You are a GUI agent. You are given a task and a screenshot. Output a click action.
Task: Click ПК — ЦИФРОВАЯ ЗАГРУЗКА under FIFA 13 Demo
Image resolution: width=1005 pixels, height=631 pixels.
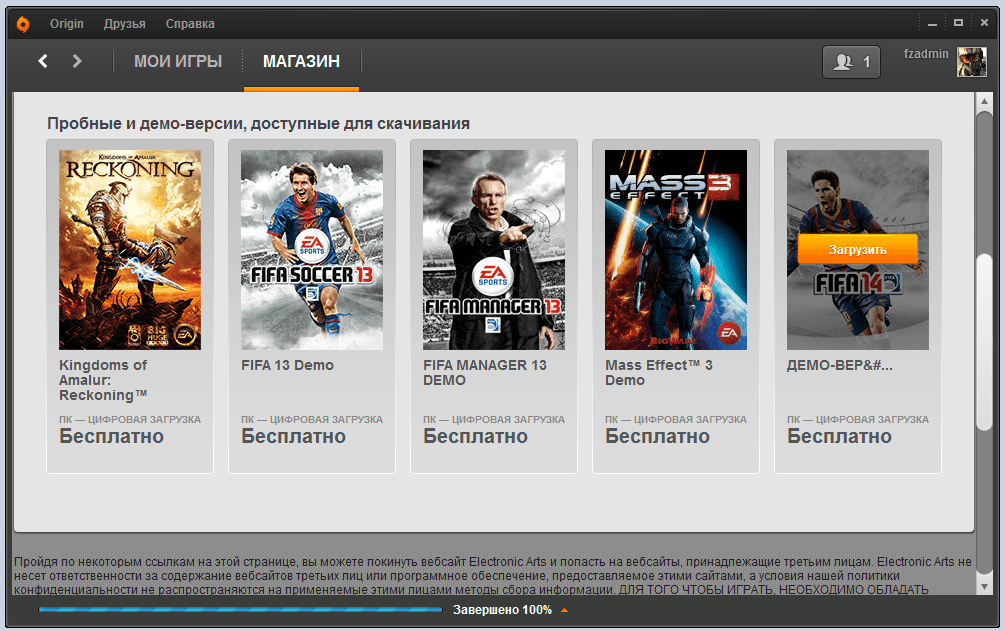pos(312,419)
